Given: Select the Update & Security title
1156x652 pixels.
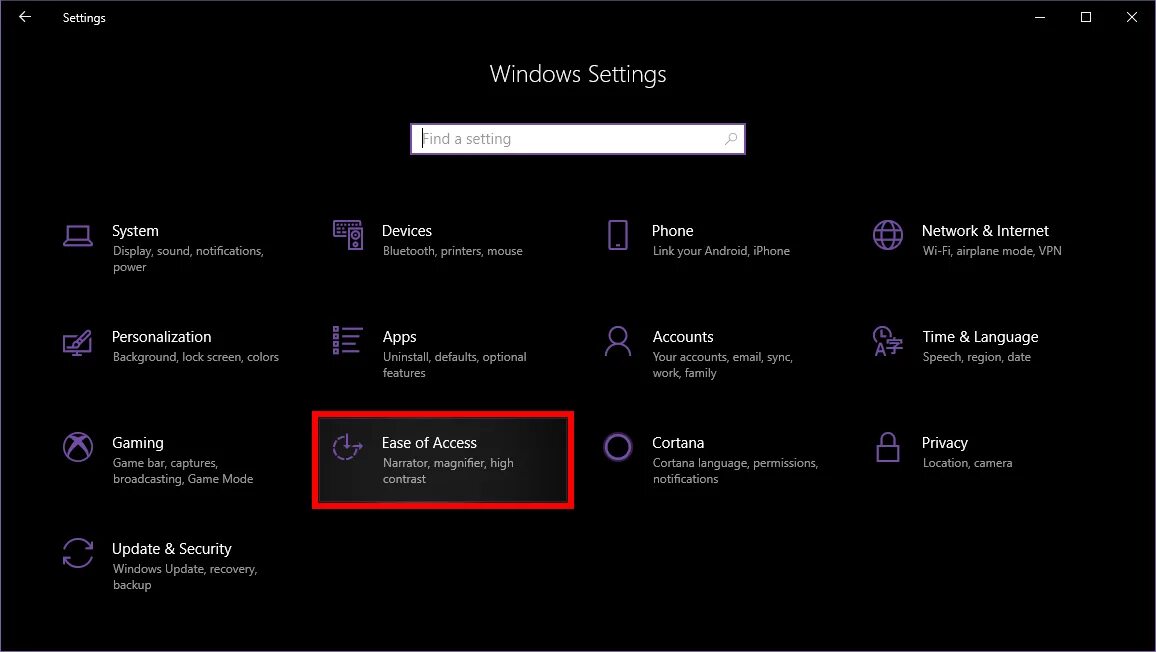Looking at the screenshot, I should pos(172,549).
